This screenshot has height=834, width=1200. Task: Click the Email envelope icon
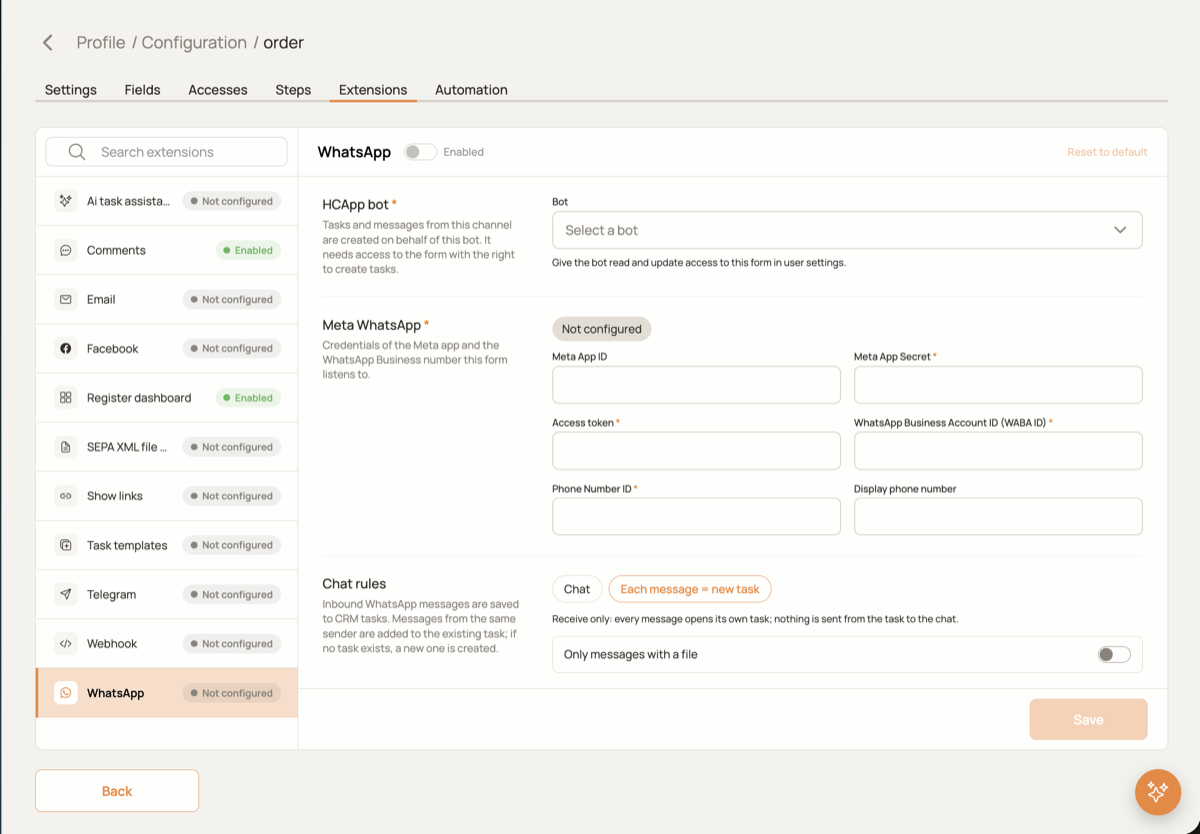(66, 299)
